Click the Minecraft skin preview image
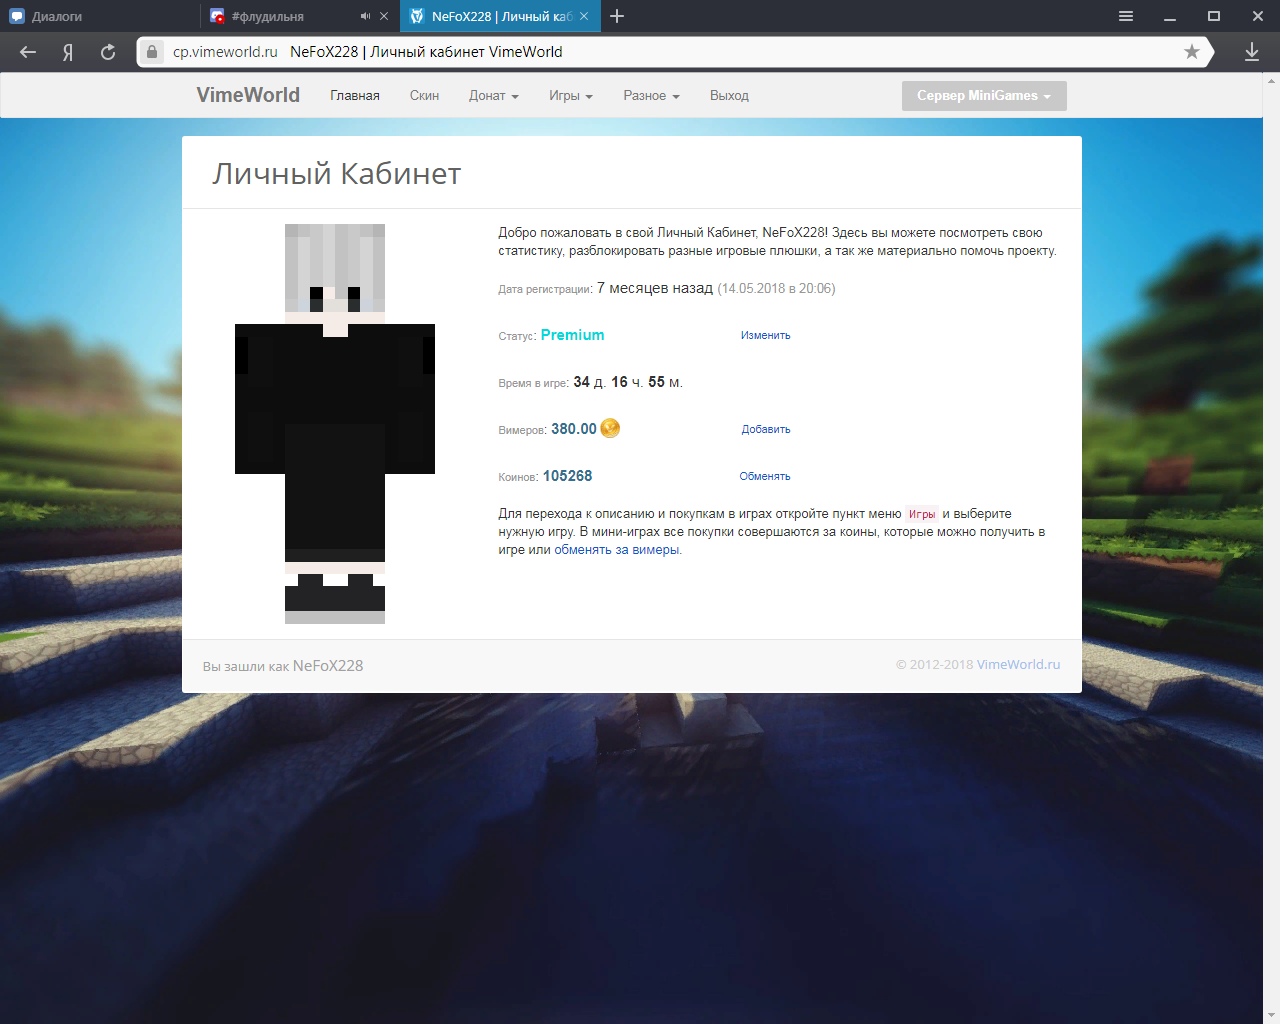Image resolution: width=1280 pixels, height=1024 pixels. tap(335, 424)
